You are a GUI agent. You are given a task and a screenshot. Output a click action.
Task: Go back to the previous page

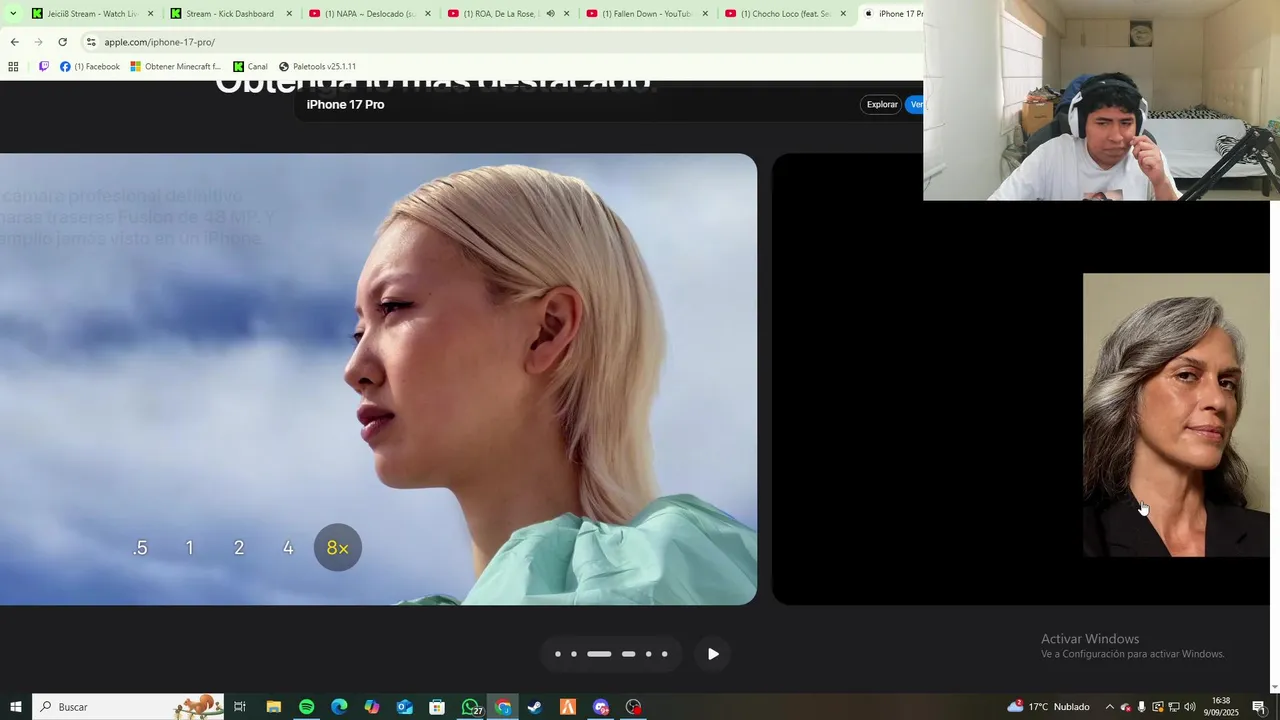[x=14, y=42]
